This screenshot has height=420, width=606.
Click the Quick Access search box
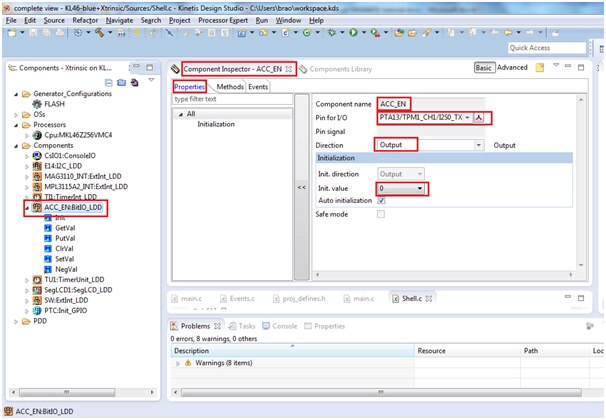pos(547,48)
